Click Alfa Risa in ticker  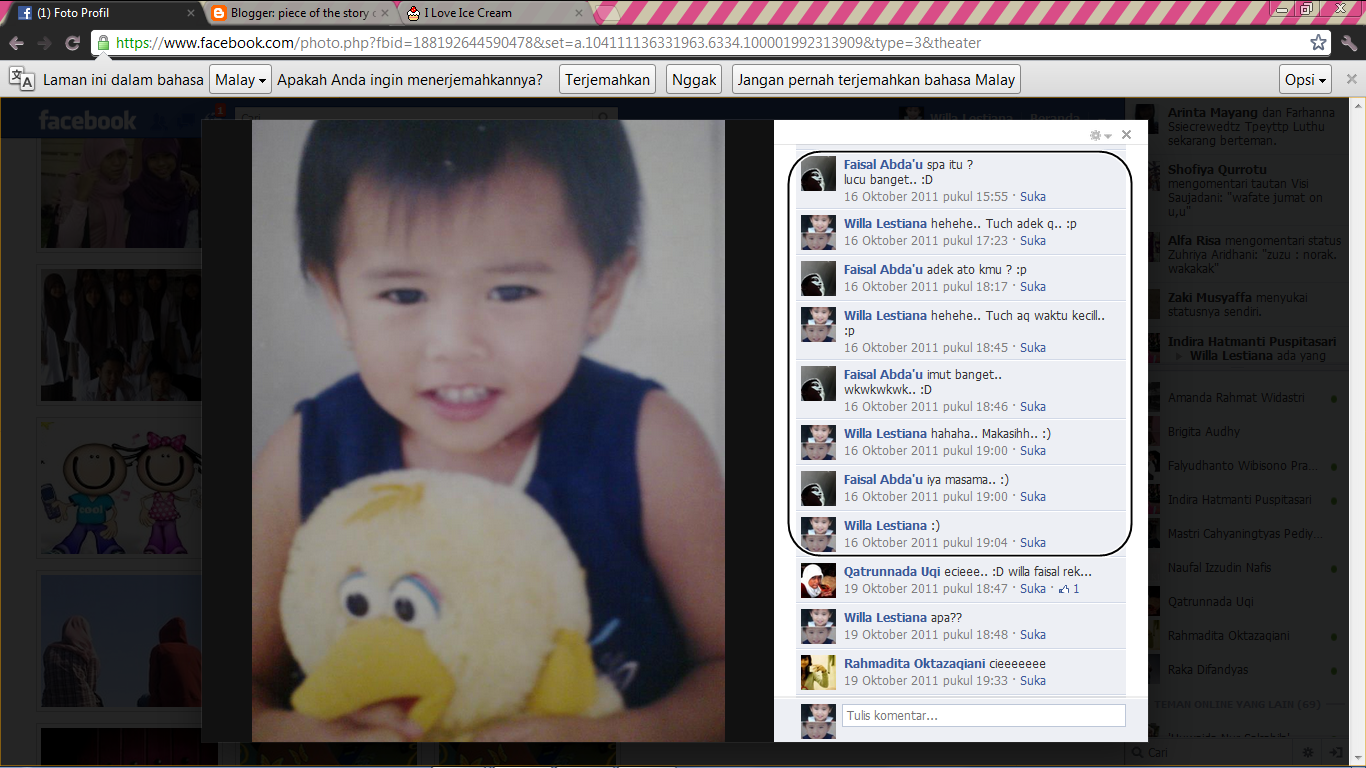tap(1195, 240)
